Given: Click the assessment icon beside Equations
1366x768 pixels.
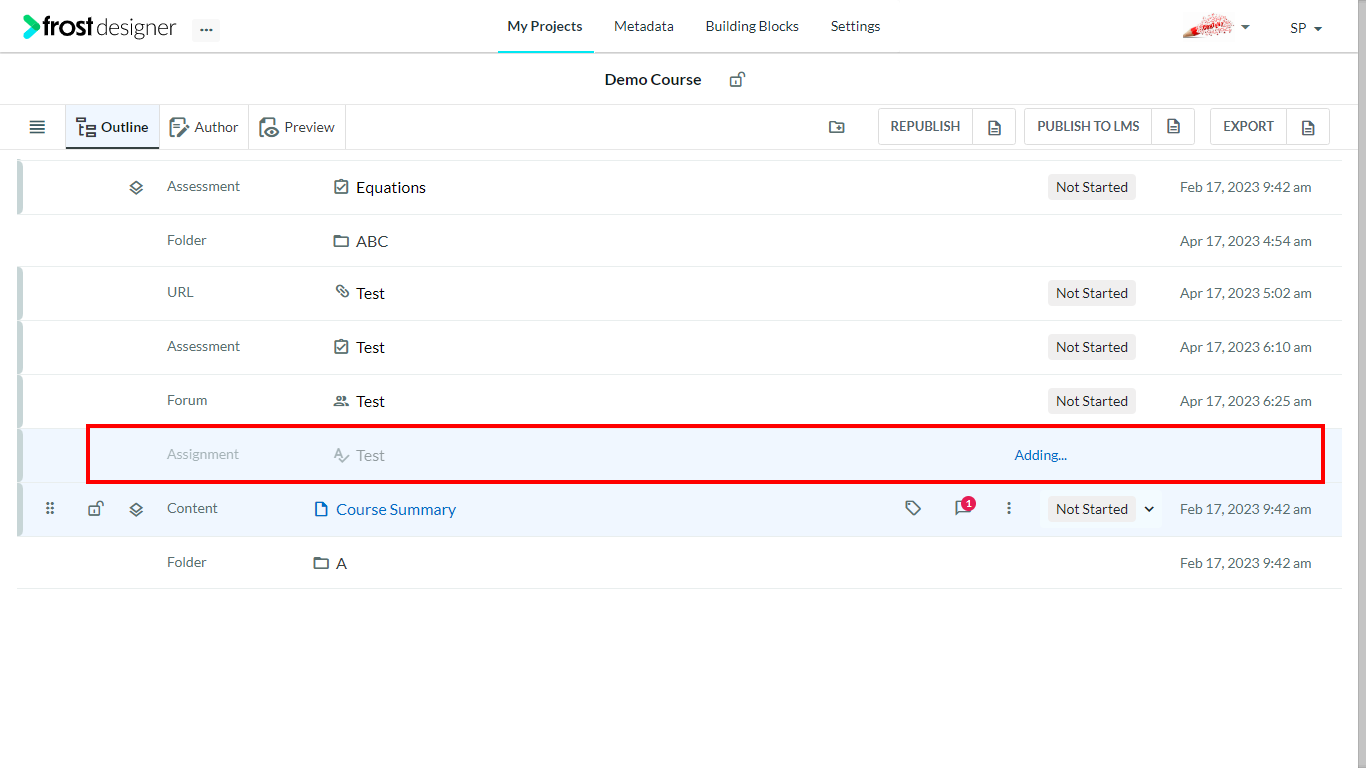Looking at the screenshot, I should coord(341,187).
